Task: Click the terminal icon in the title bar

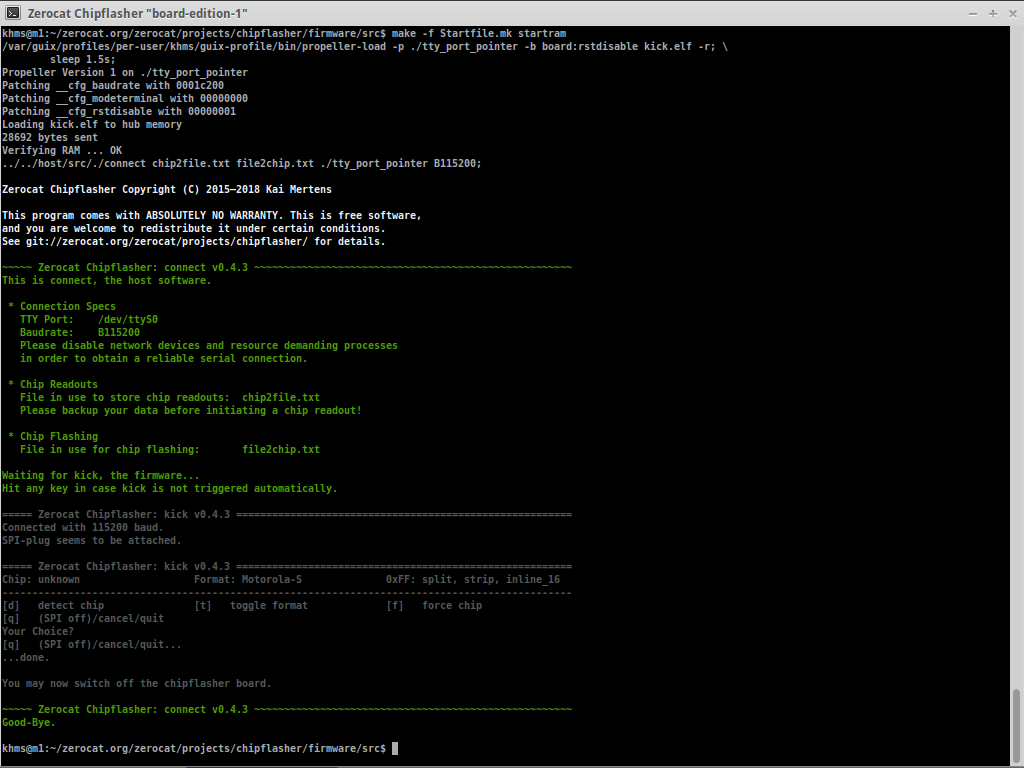Action: coord(12,13)
